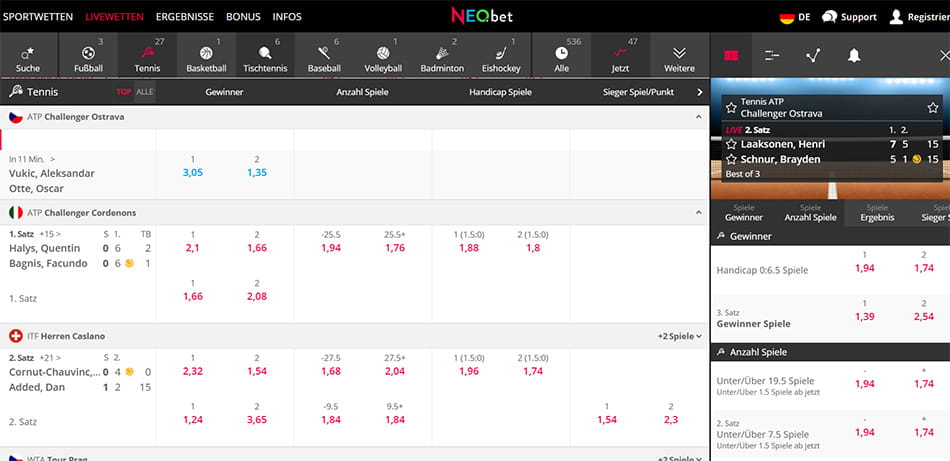Image resolution: width=950 pixels, height=461 pixels.
Task: Open the settings sliders icon in side panel
Action: click(772, 56)
